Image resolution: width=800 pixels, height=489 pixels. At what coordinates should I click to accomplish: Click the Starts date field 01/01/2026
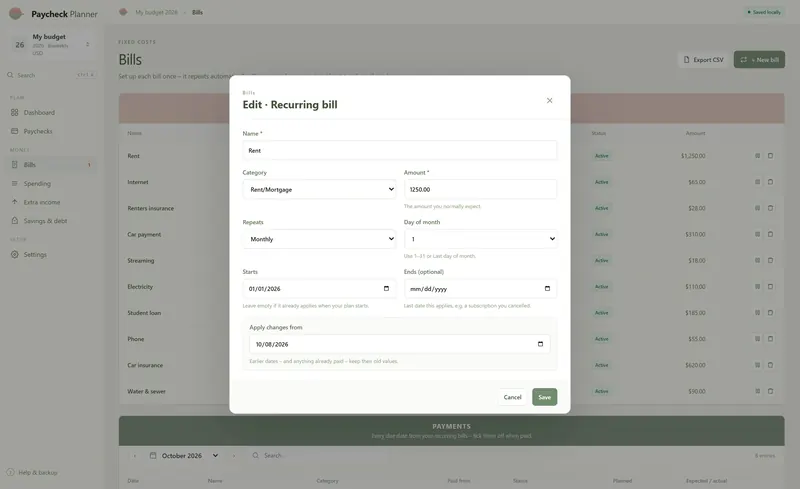(319, 288)
